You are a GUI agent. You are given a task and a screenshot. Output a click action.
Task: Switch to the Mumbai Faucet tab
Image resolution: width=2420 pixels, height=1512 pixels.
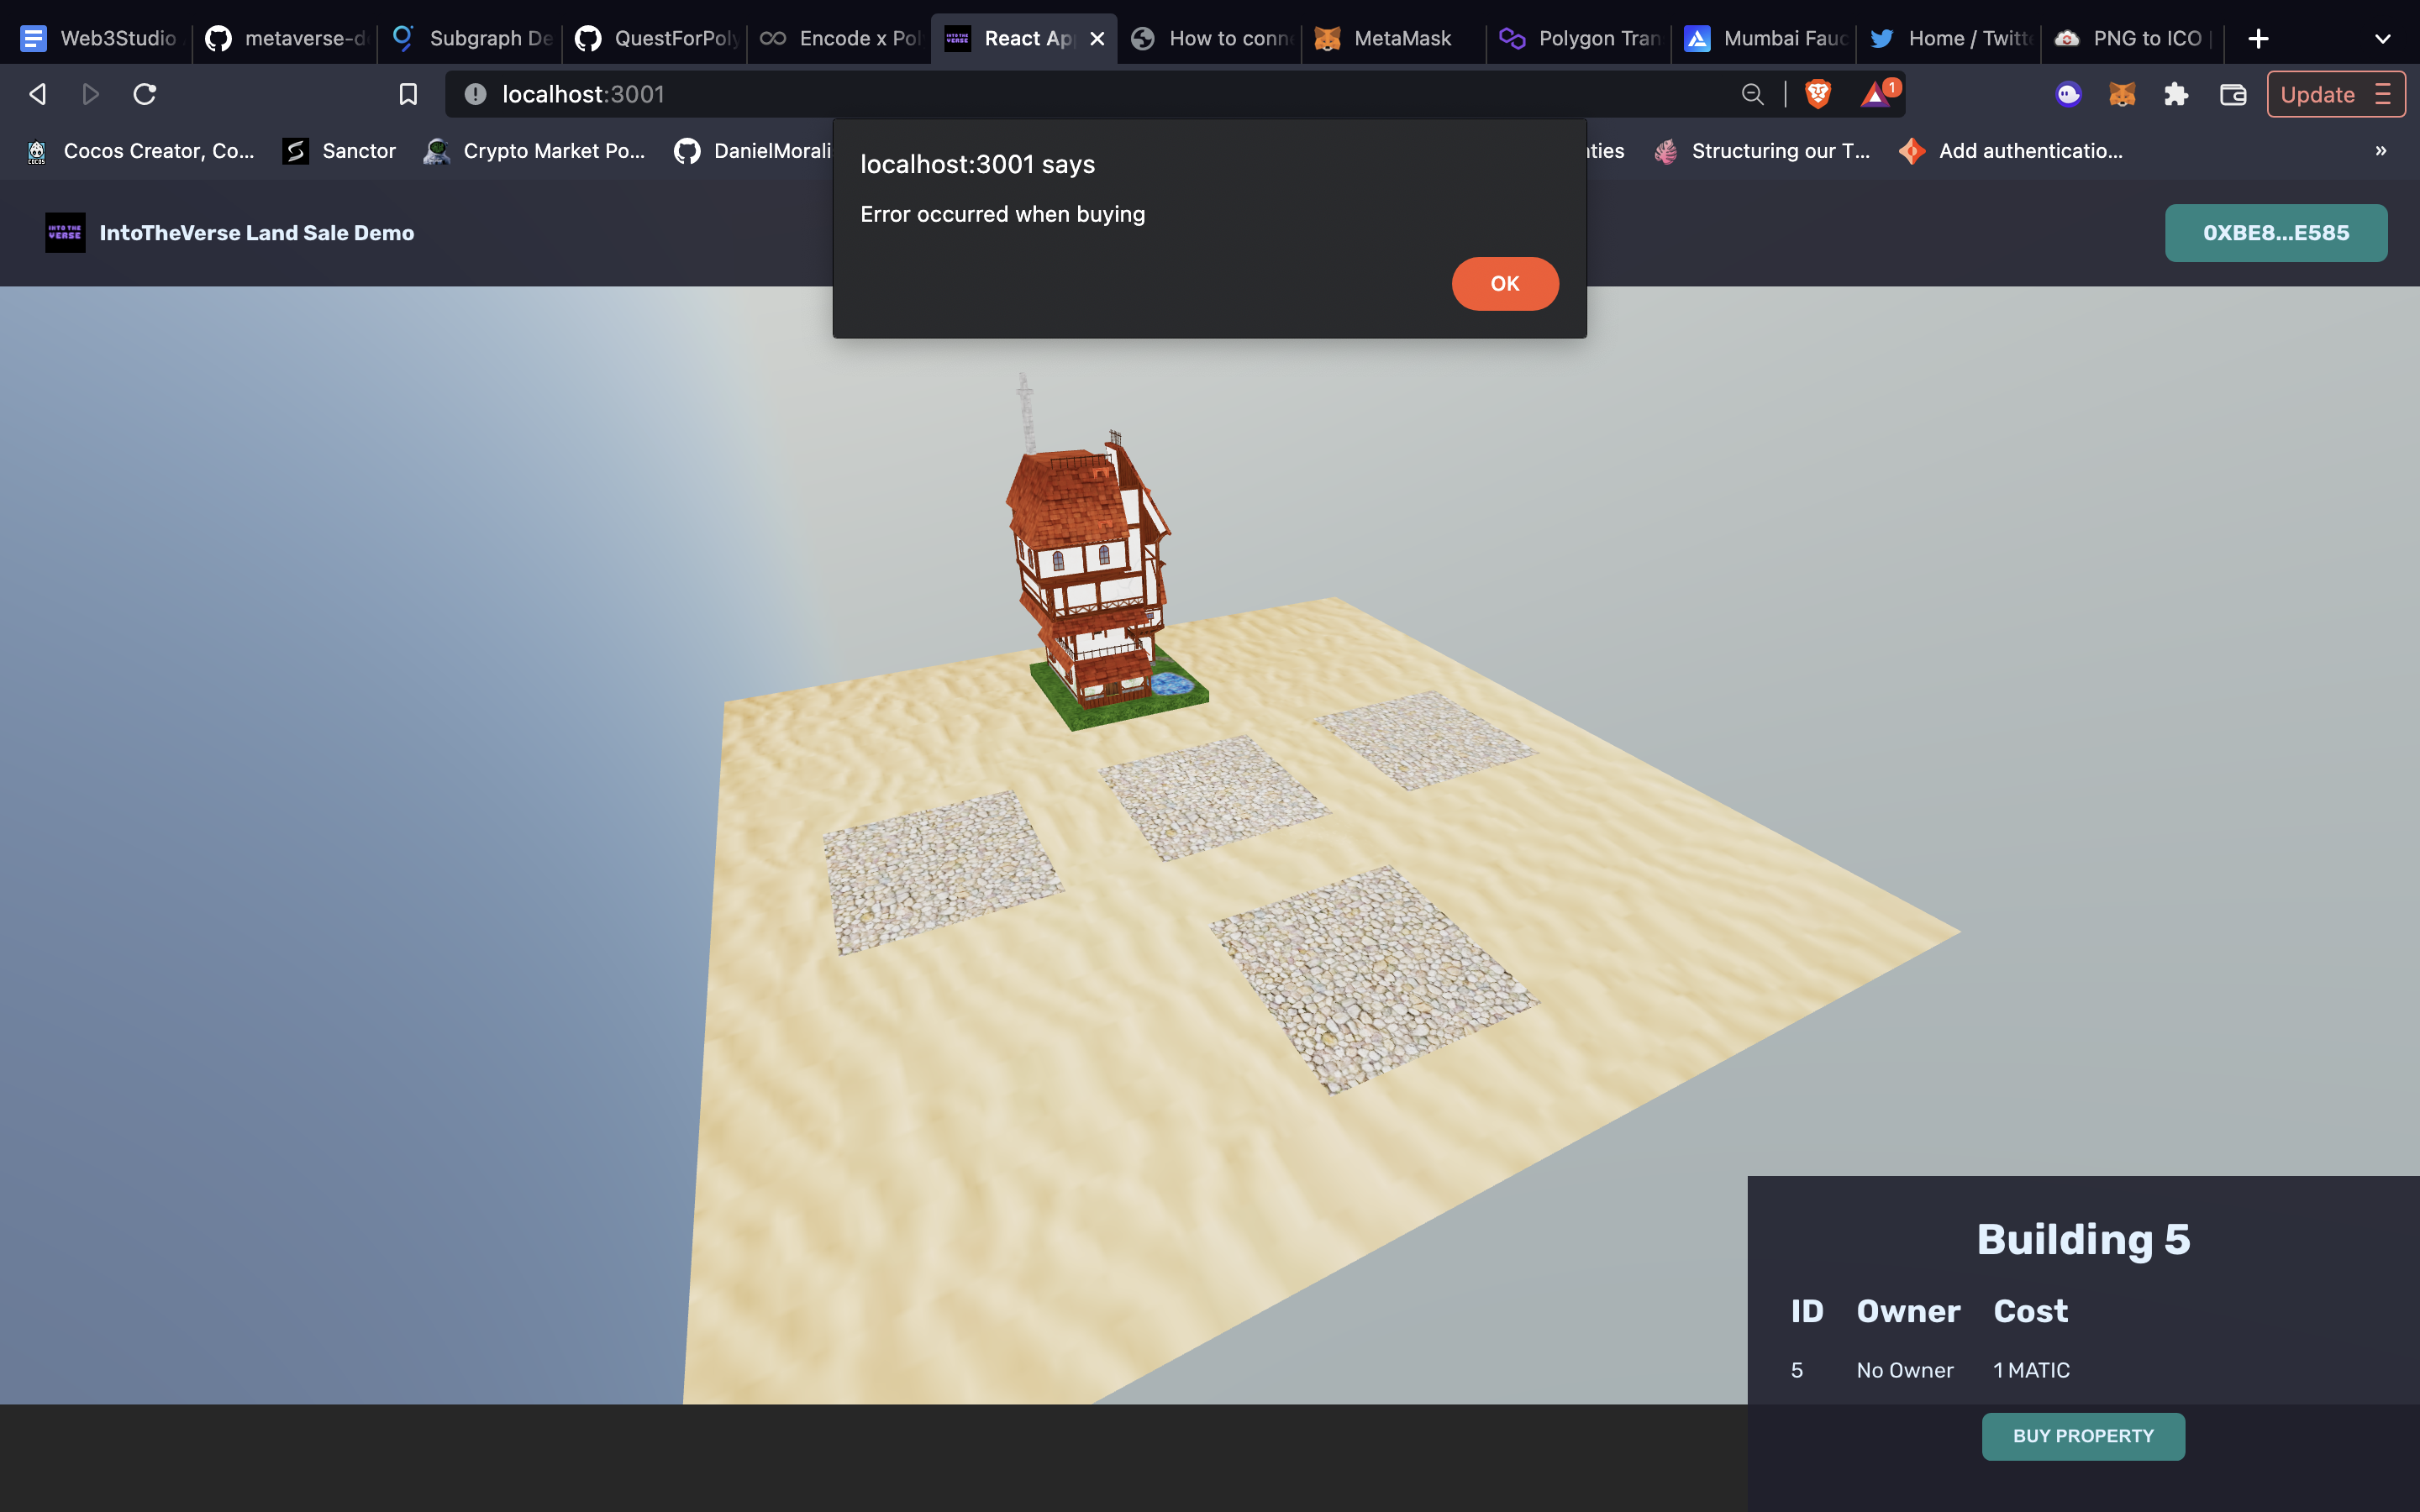(x=1765, y=38)
